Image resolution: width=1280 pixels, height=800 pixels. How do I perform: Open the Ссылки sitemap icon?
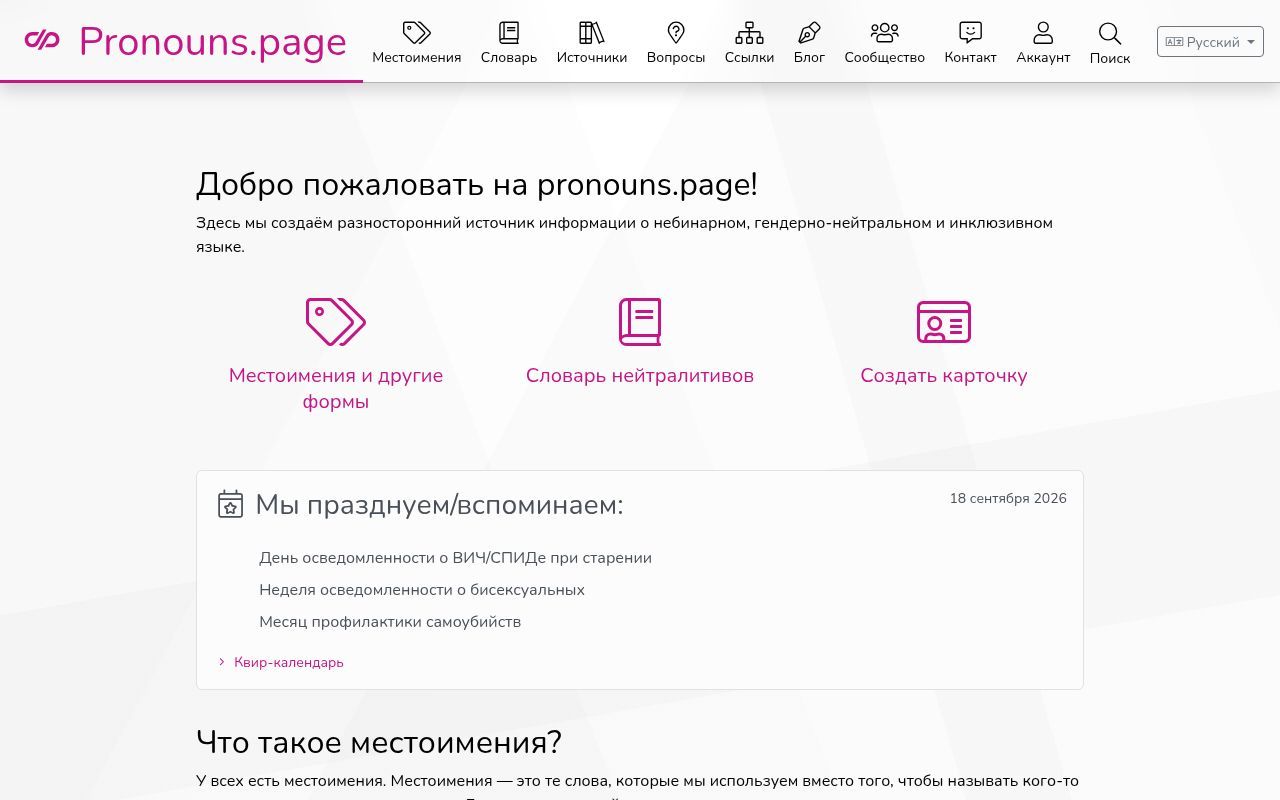click(749, 33)
